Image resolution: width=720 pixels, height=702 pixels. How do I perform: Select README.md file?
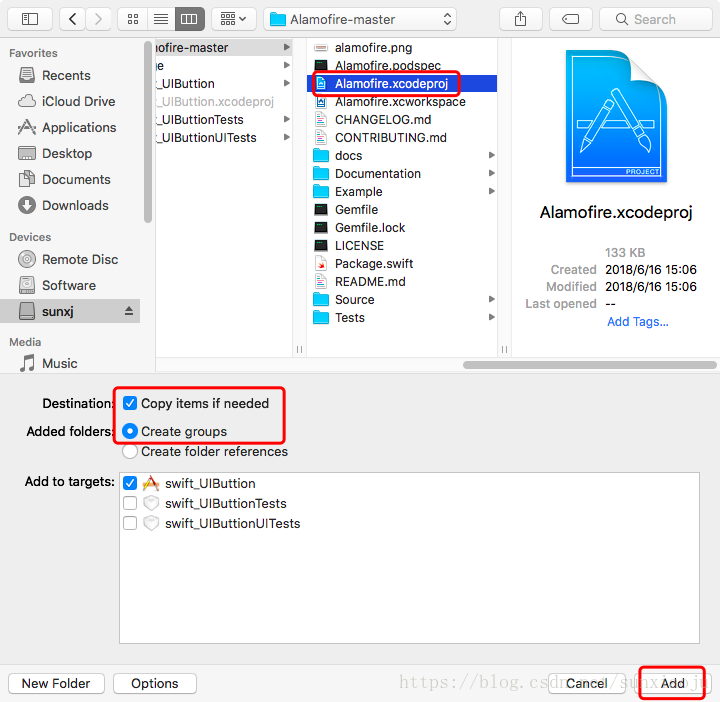click(402, 282)
